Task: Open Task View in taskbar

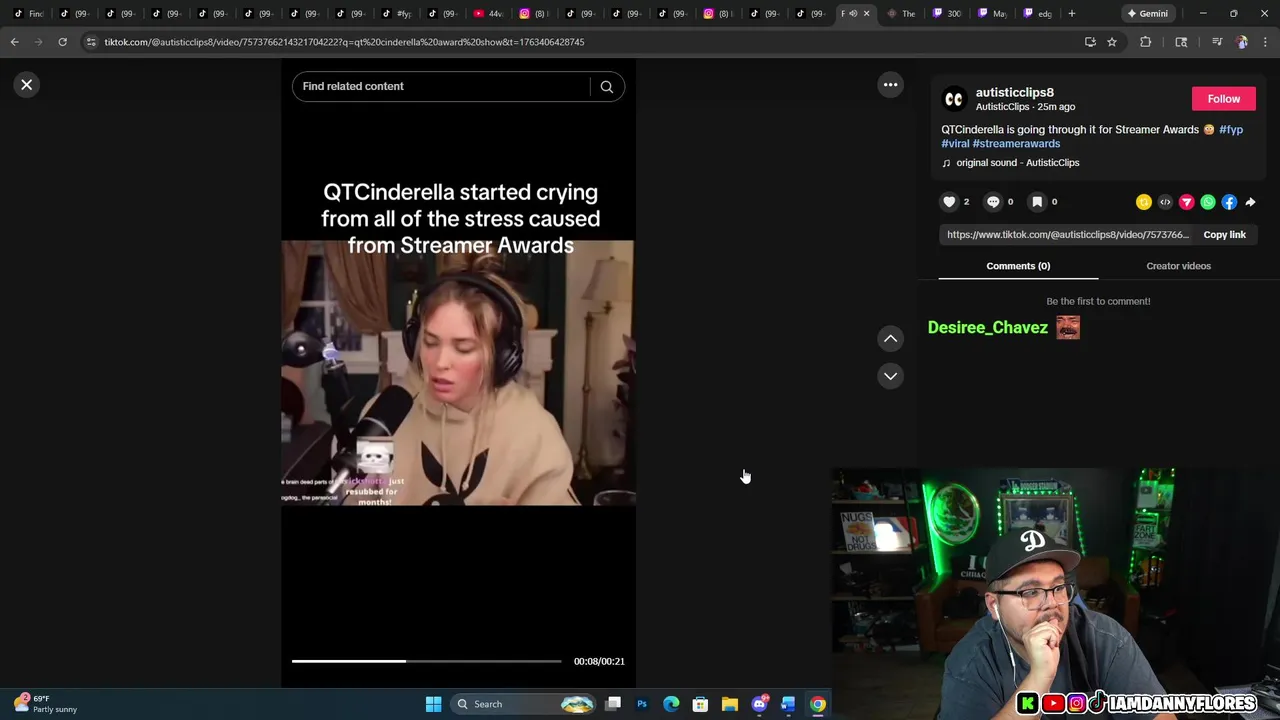Action: coord(613,704)
